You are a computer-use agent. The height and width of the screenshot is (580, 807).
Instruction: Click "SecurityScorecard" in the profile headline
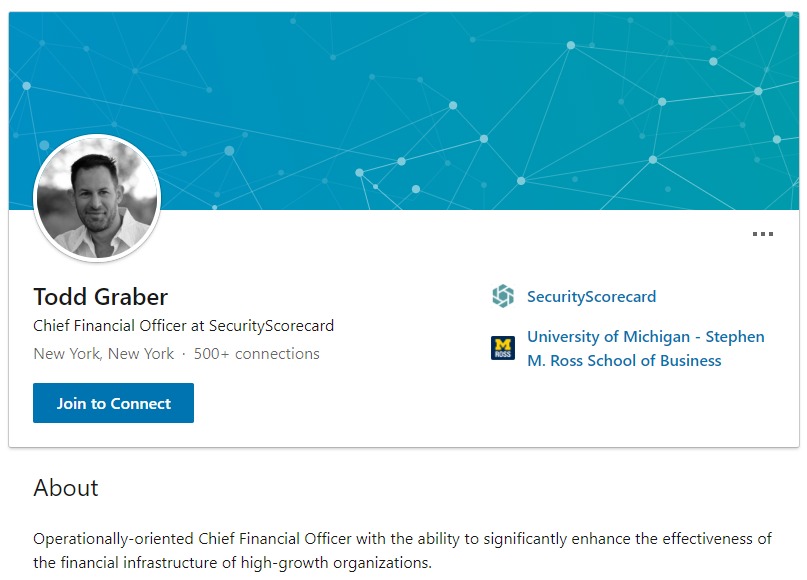271,326
